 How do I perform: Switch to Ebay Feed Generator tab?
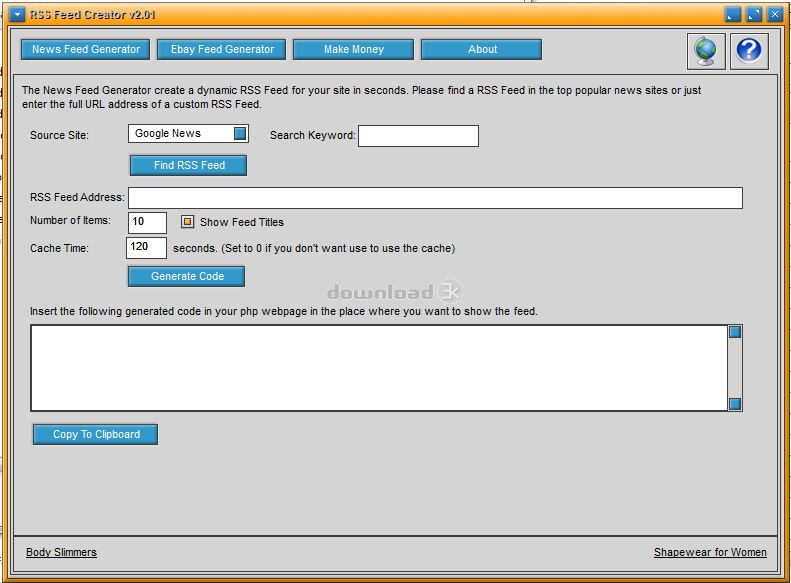pyautogui.click(x=222, y=49)
